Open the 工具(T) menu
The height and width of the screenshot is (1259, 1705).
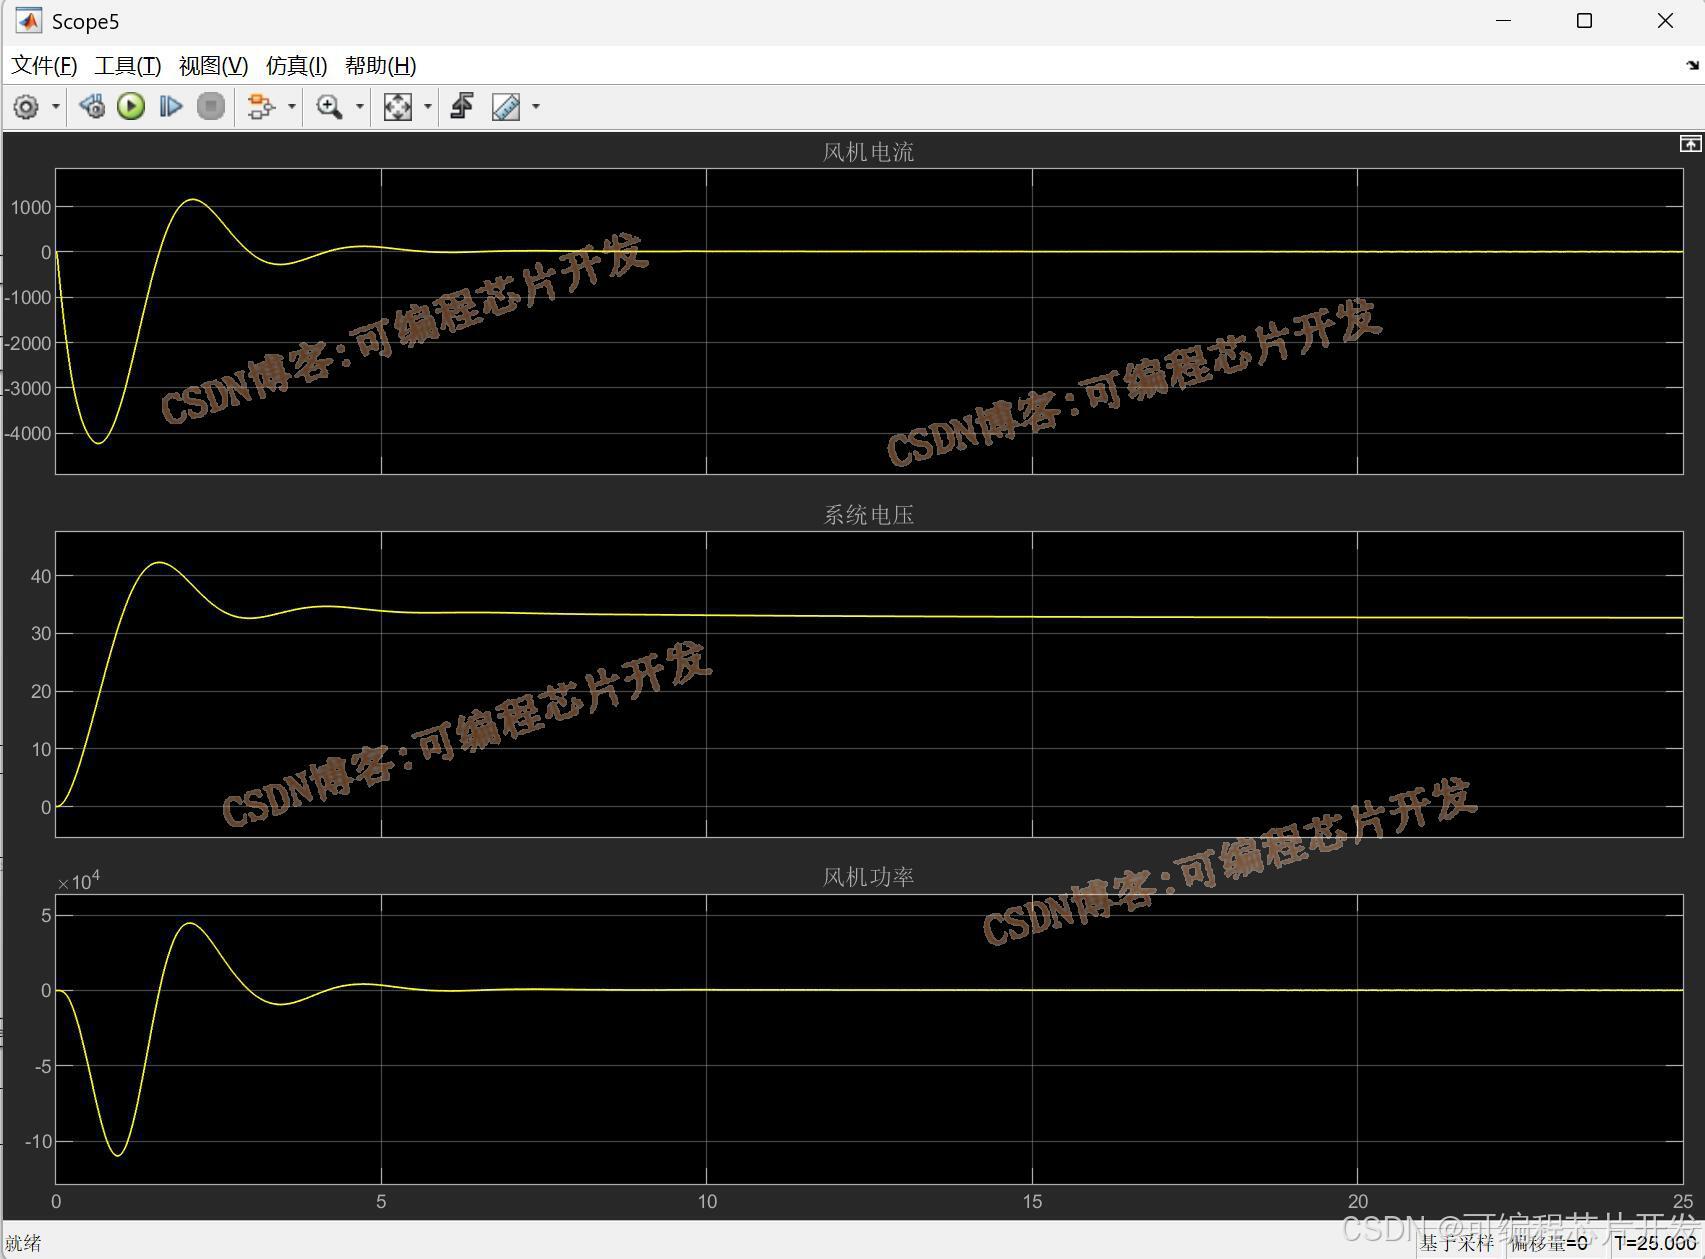tap(128, 66)
